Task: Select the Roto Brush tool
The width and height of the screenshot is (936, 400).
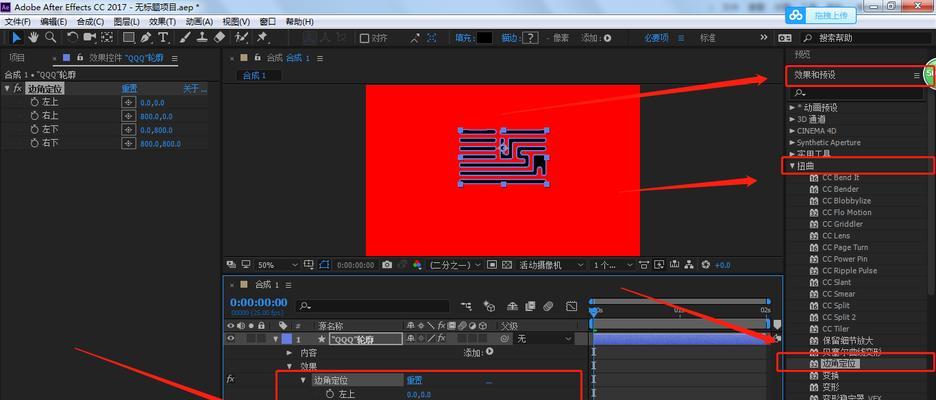Action: pyautogui.click(x=241, y=38)
